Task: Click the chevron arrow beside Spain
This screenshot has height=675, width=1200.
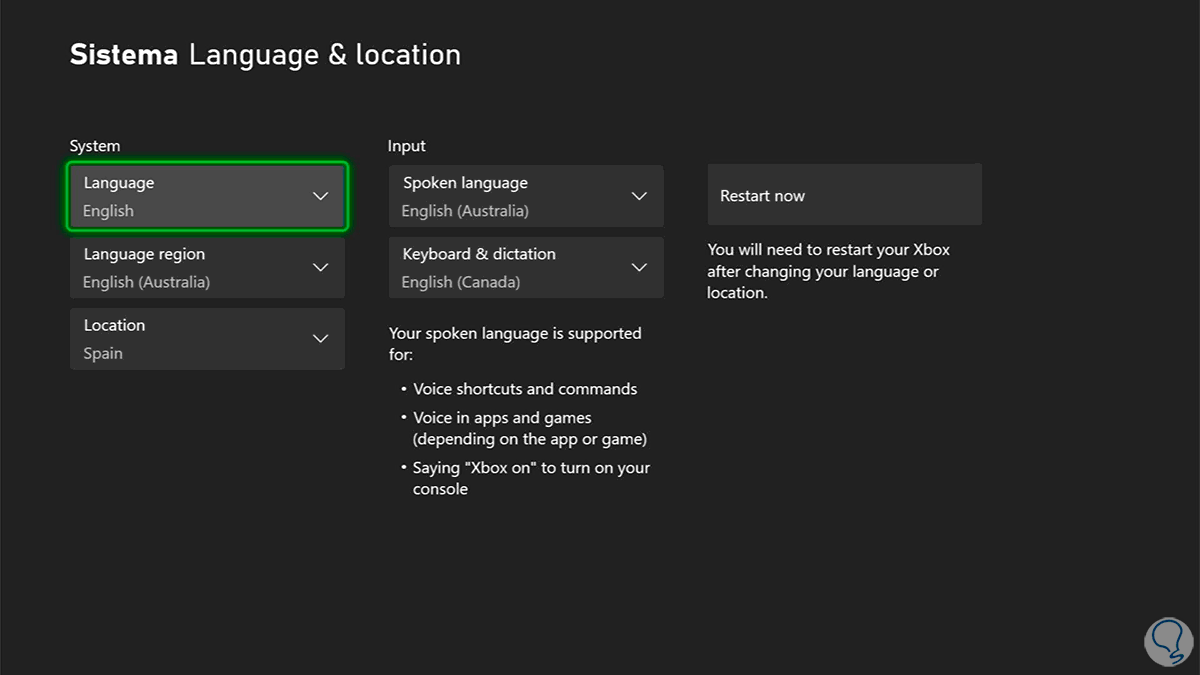Action: [x=321, y=339]
